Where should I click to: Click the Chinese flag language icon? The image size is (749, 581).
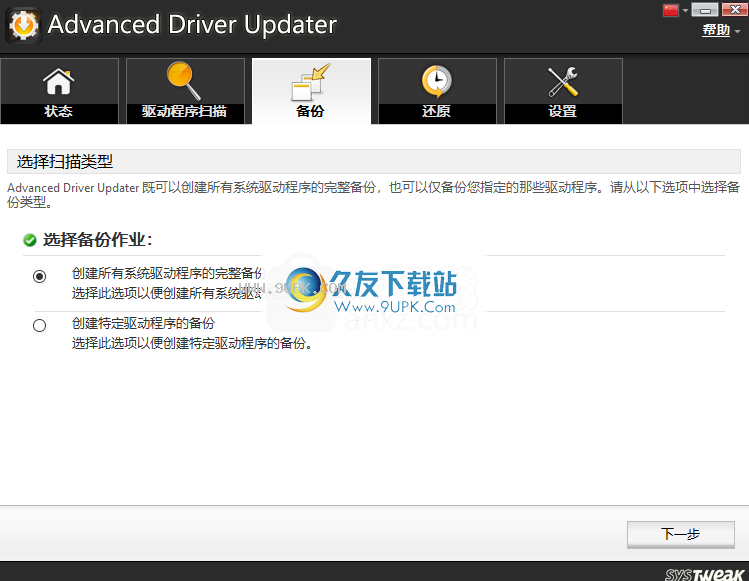point(671,10)
